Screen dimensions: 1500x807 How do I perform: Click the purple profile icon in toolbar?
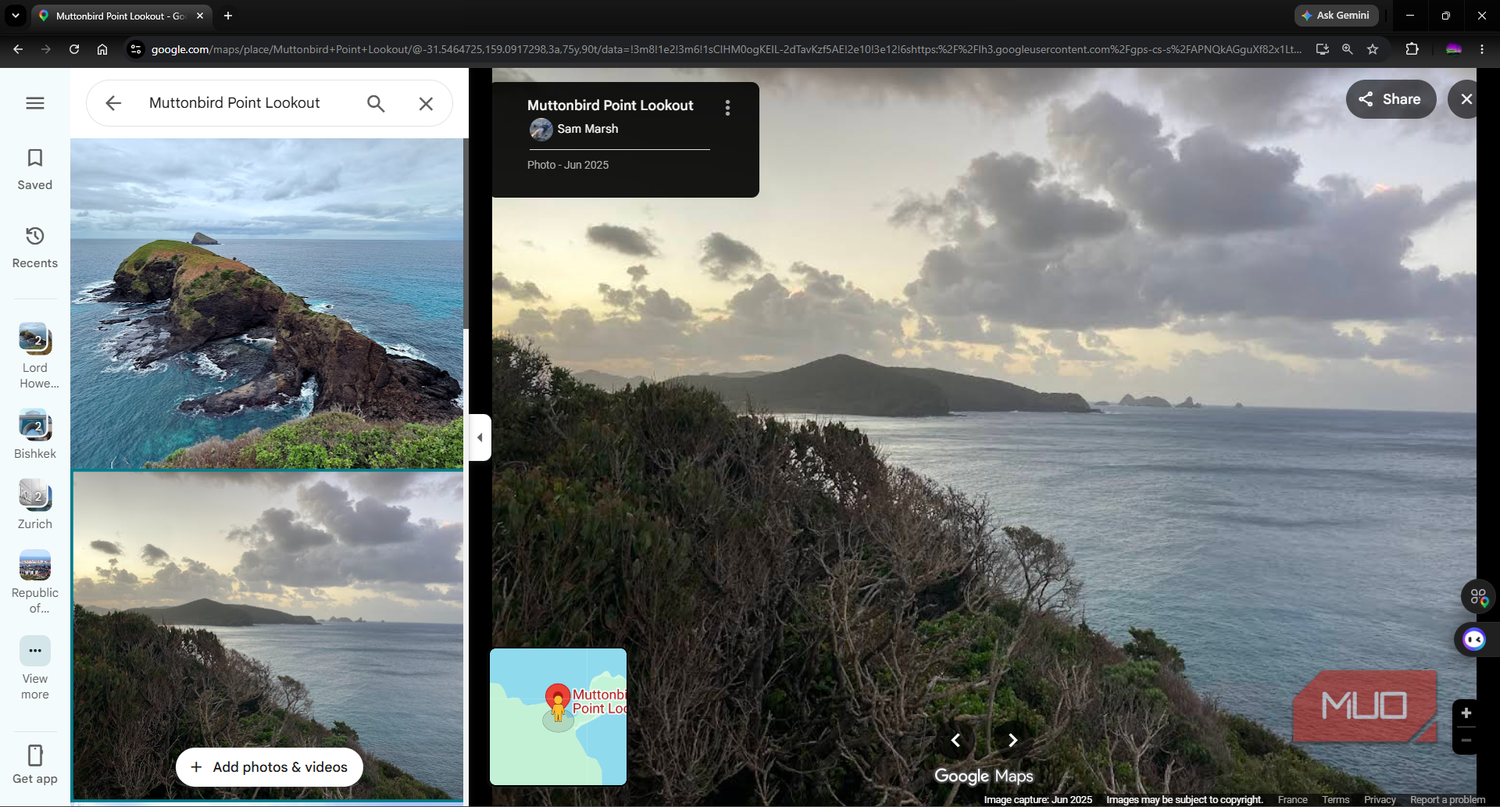pyautogui.click(x=1454, y=49)
